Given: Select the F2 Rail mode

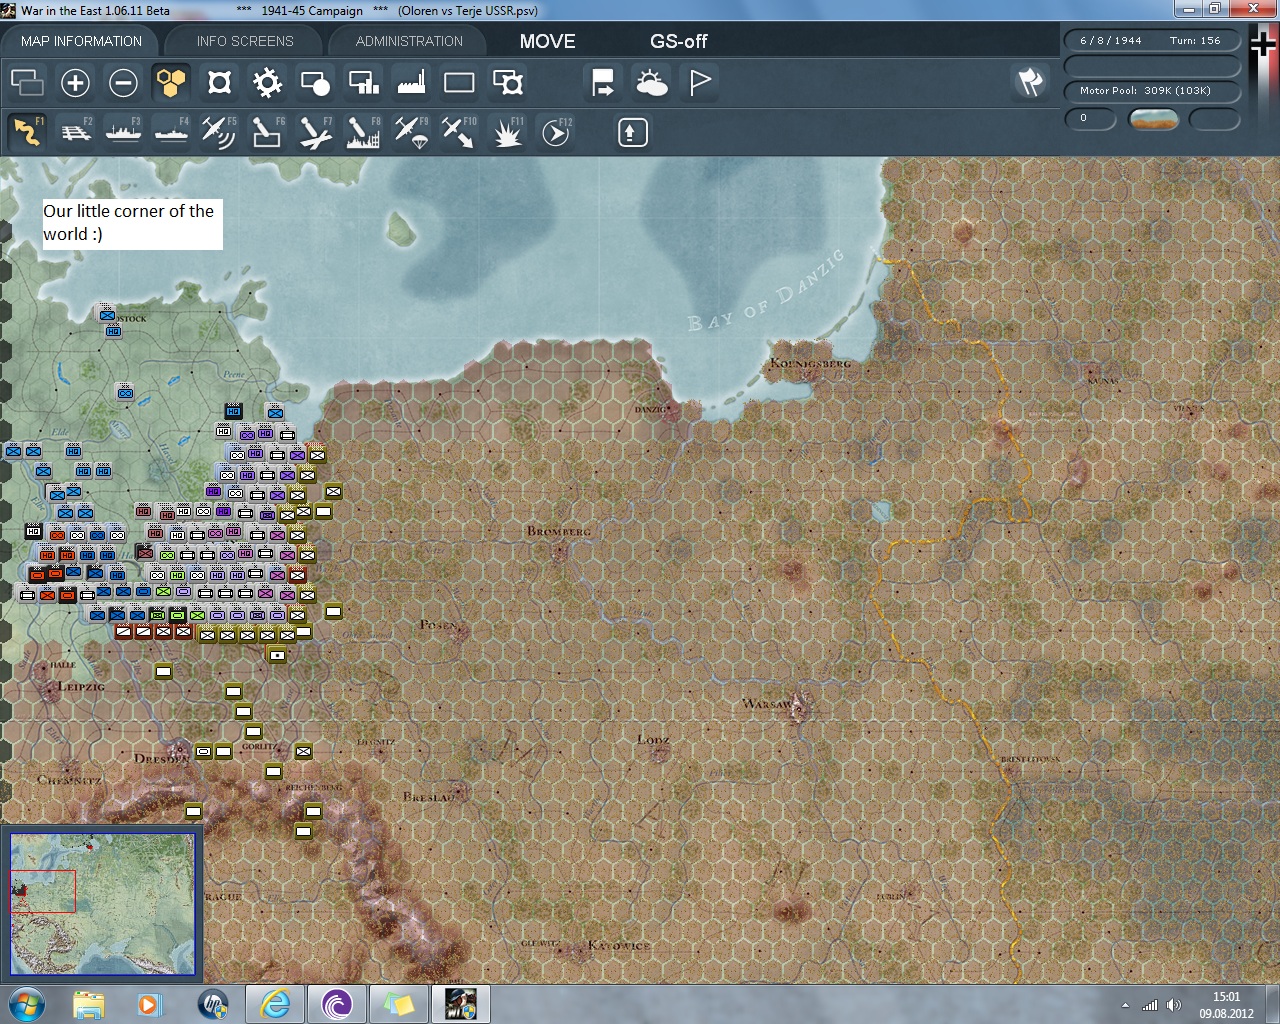Looking at the screenshot, I should 75,132.
